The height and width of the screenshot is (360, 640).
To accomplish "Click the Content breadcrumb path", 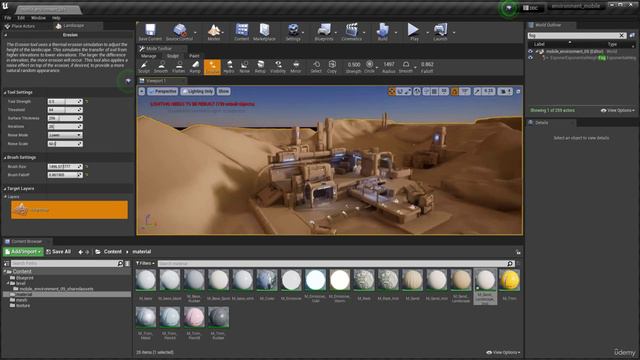I will tap(113, 252).
